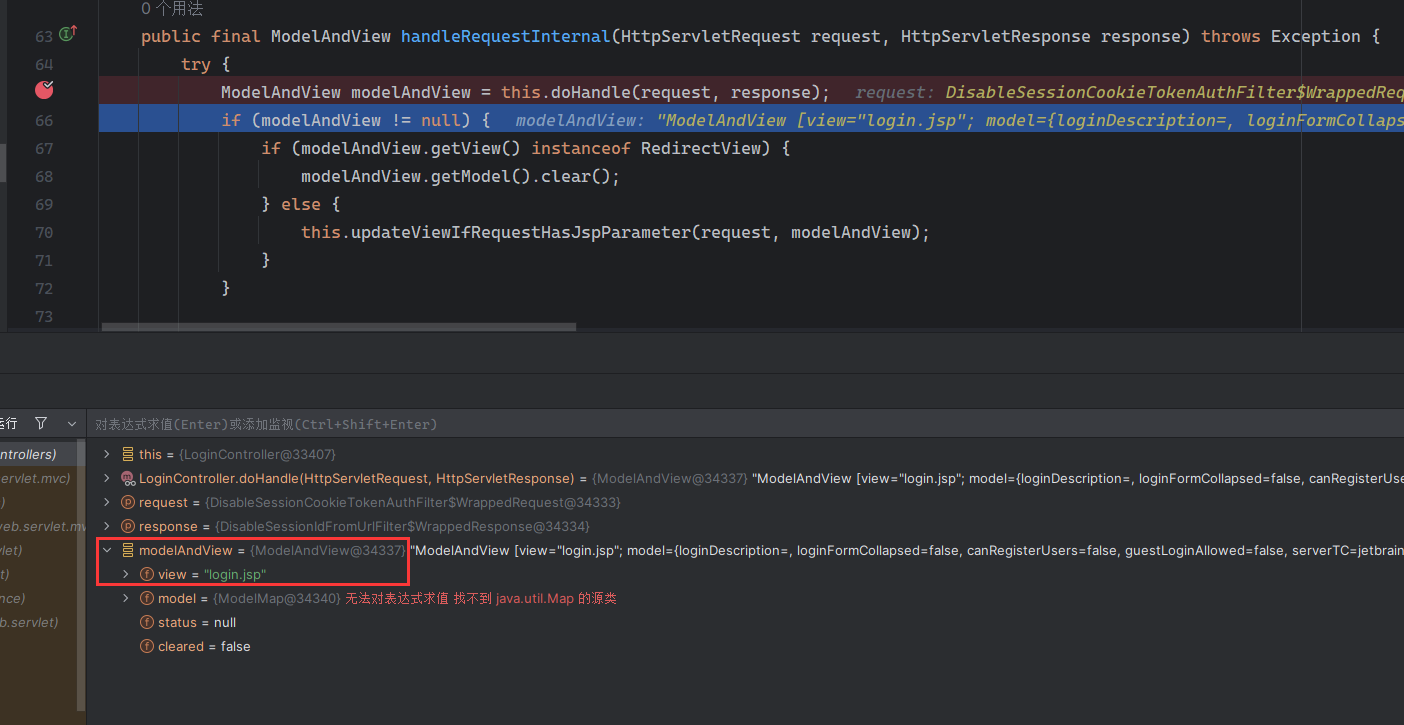Expand the 'request' variable node

click(107, 502)
